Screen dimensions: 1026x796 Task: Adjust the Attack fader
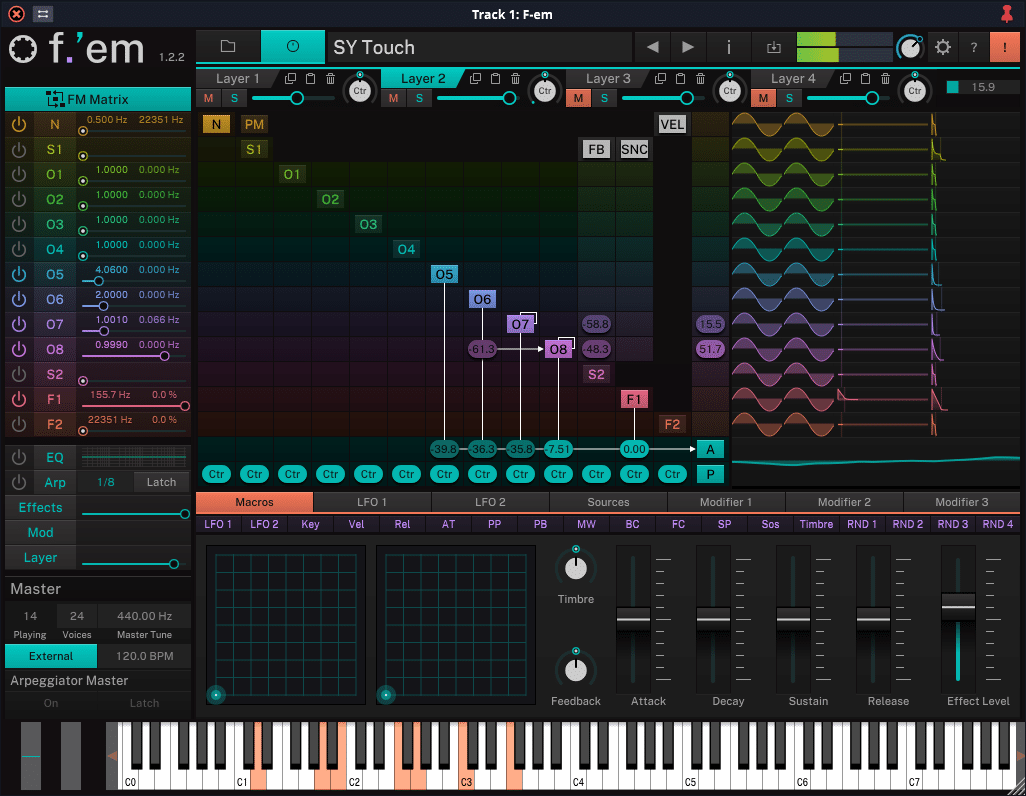[x=633, y=619]
